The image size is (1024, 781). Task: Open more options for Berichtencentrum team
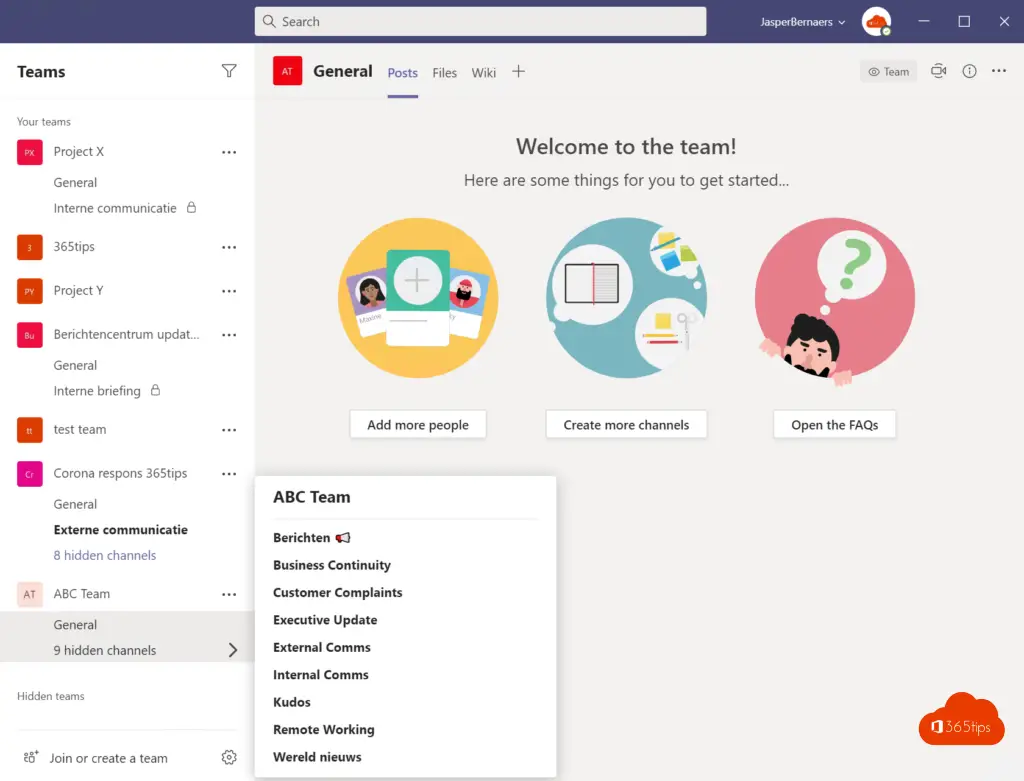click(x=229, y=335)
